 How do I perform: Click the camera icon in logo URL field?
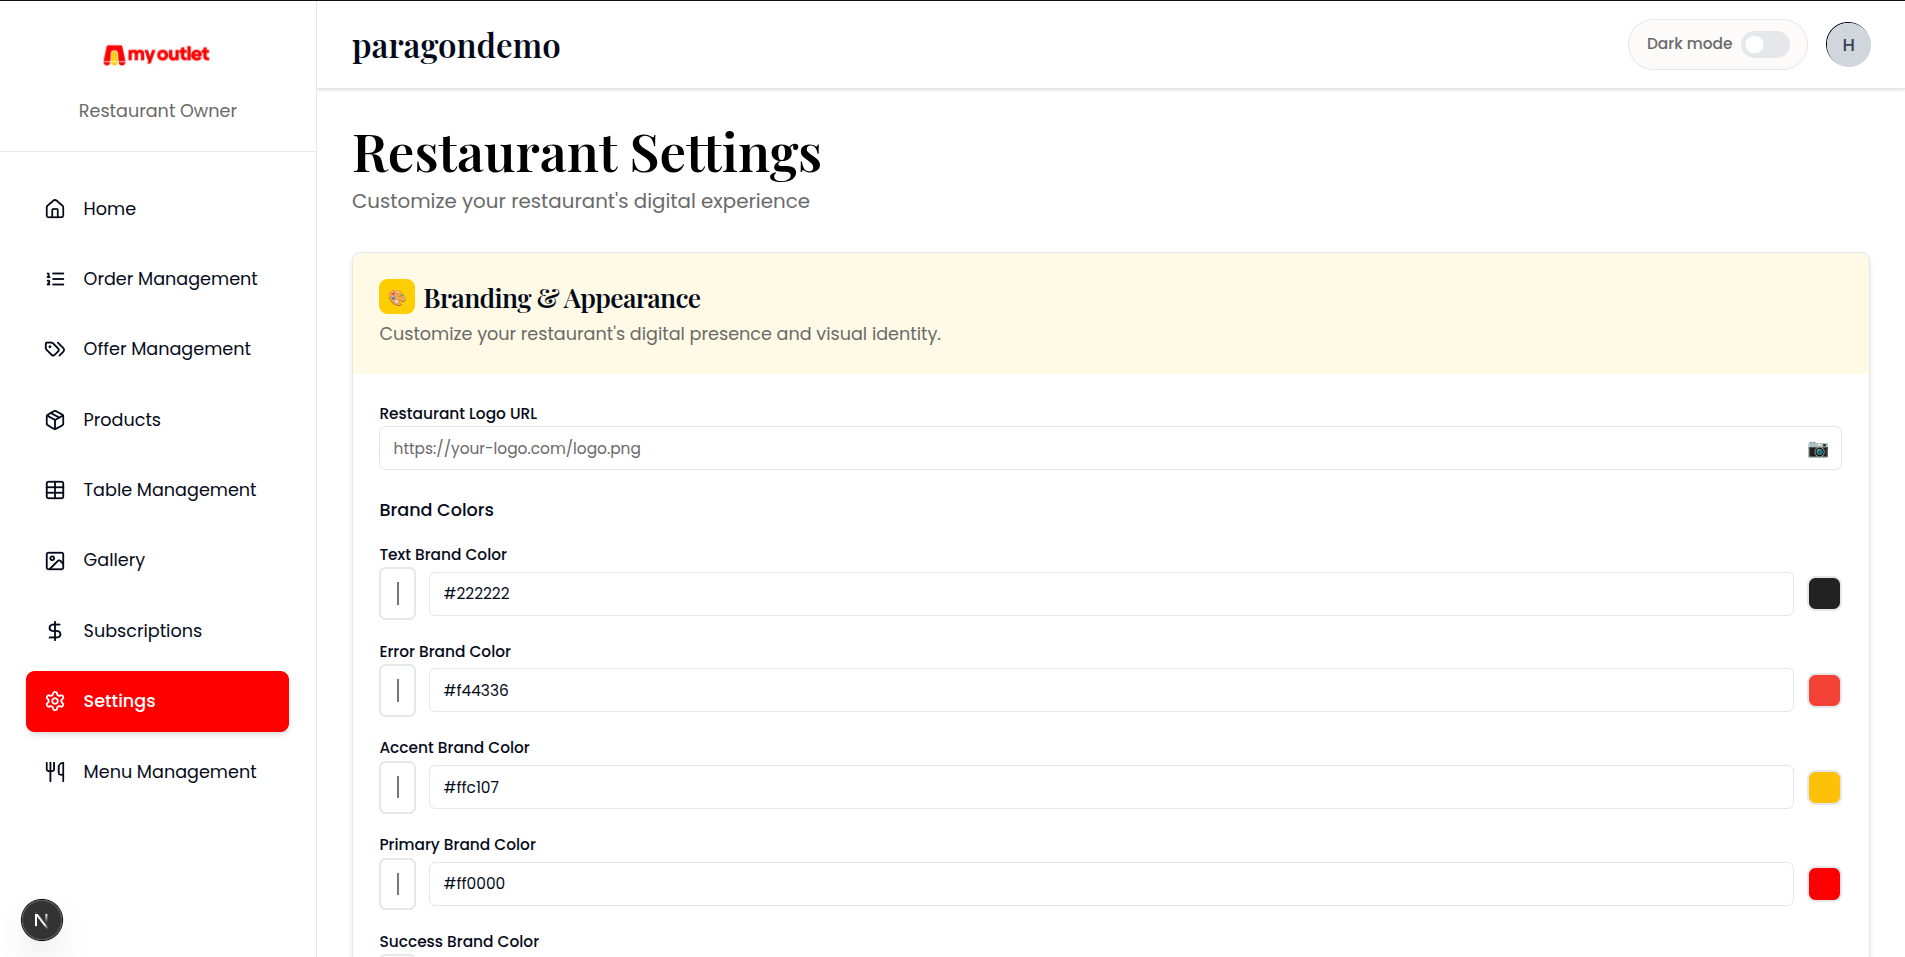click(1817, 449)
